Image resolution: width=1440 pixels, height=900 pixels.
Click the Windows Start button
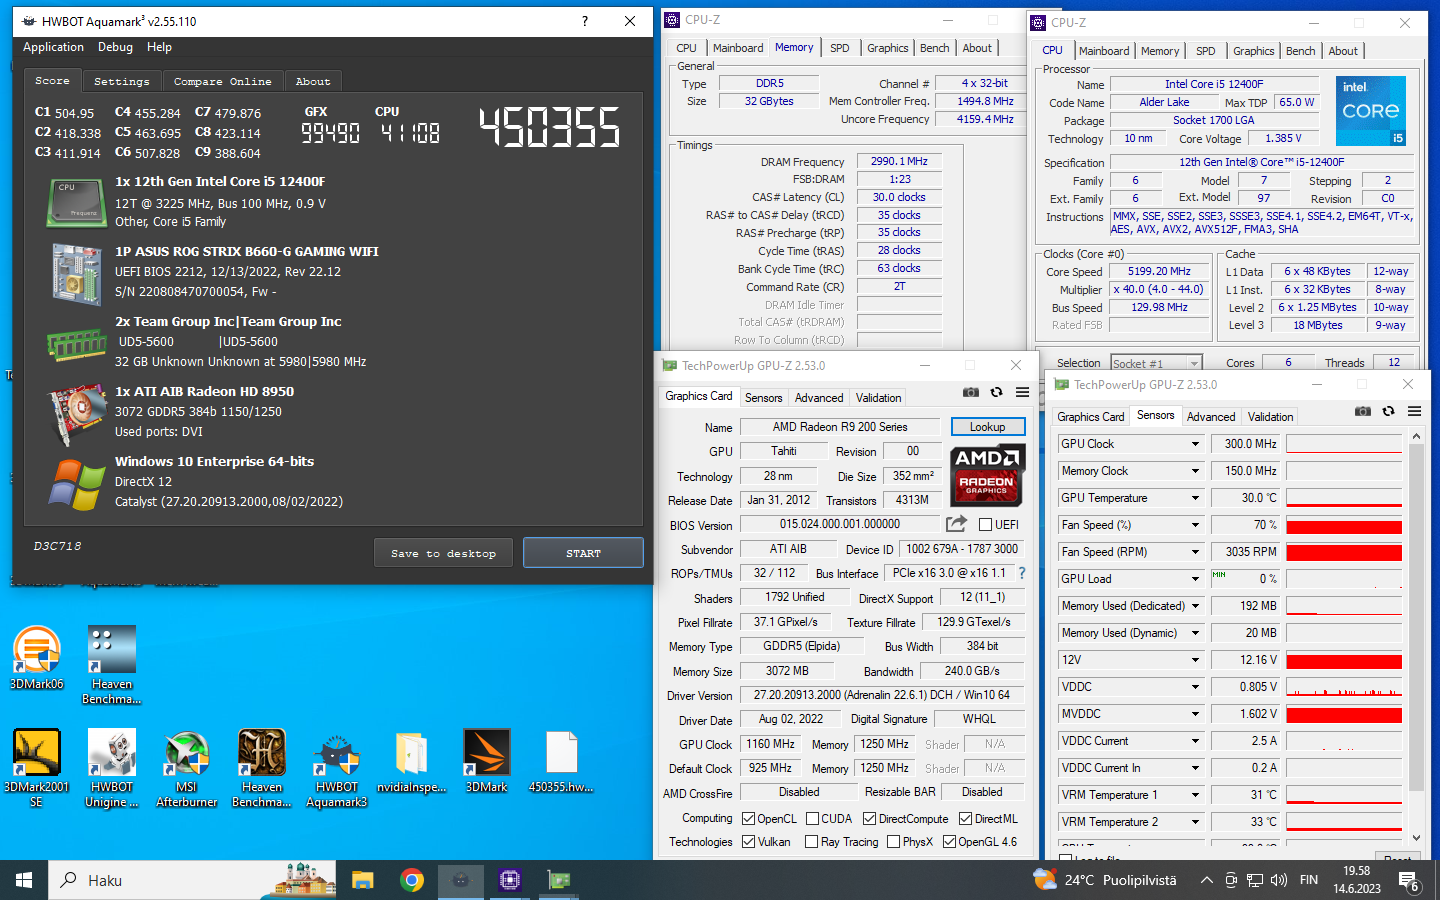coord(24,880)
